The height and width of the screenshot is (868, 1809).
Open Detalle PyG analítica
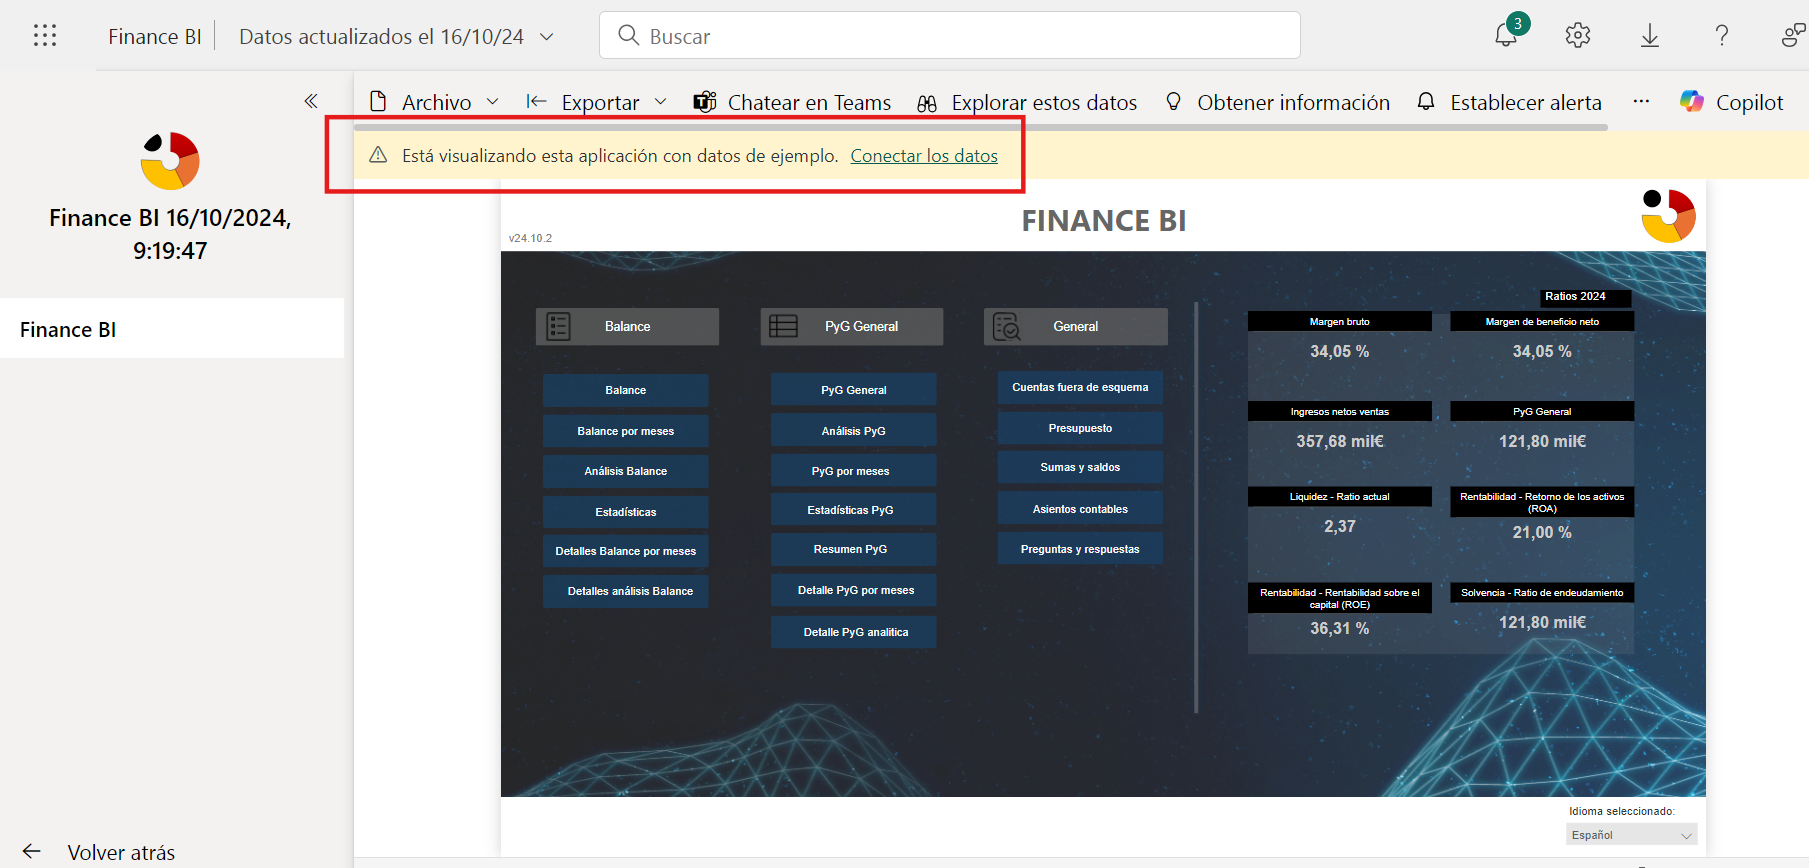point(854,632)
